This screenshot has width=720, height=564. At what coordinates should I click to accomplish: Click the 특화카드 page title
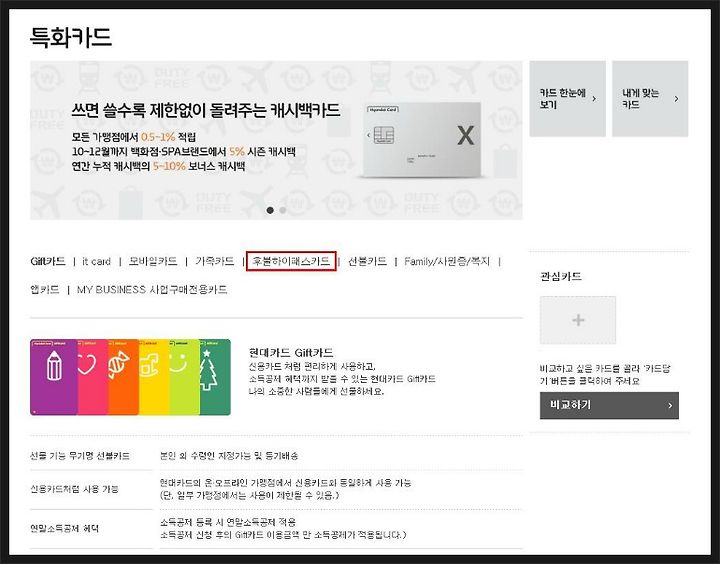pos(71,37)
